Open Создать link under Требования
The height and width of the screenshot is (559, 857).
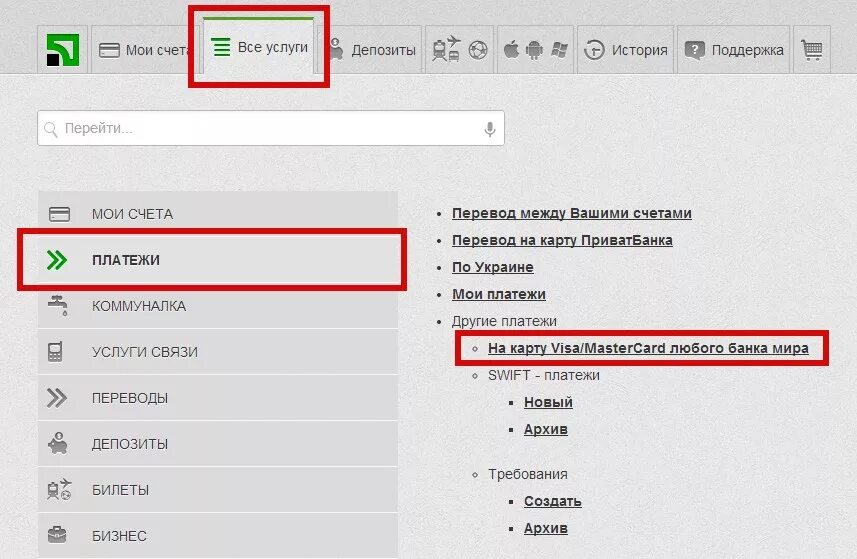[553, 501]
